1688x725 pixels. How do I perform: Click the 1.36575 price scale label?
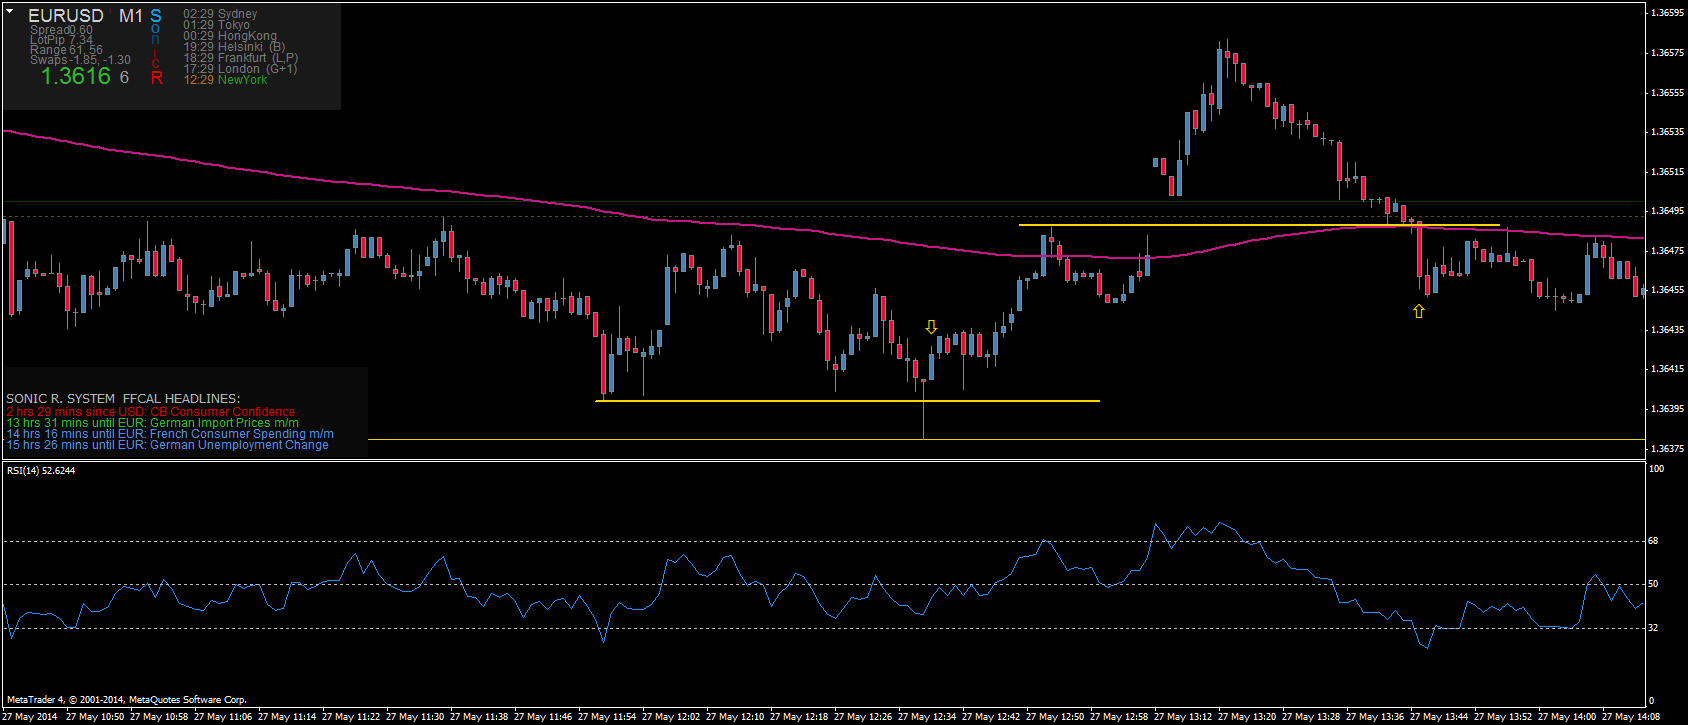click(1667, 53)
